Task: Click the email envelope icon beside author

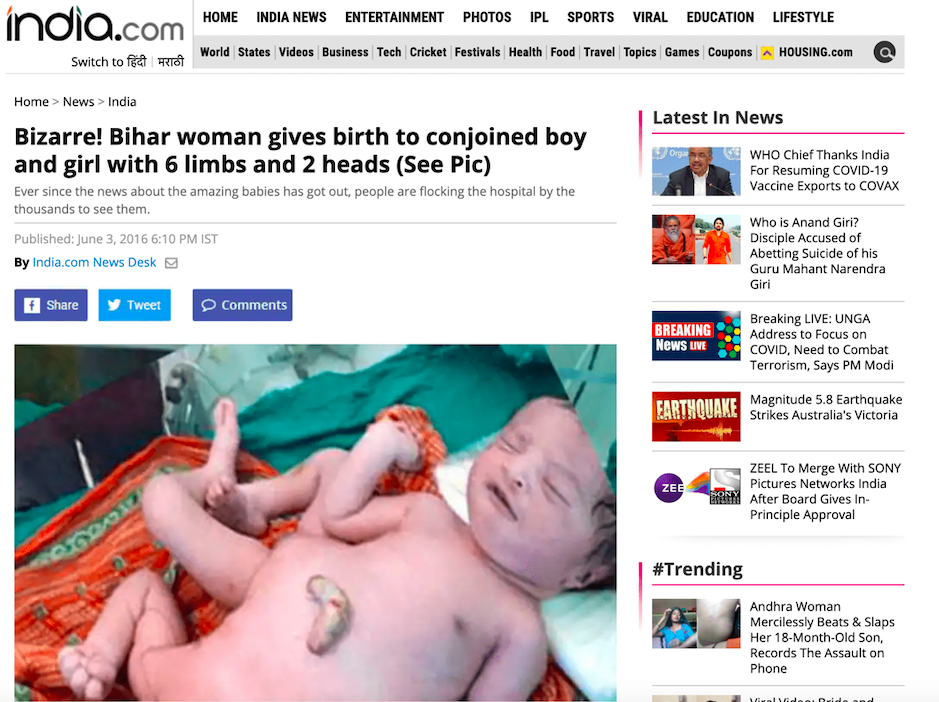Action: click(x=171, y=263)
